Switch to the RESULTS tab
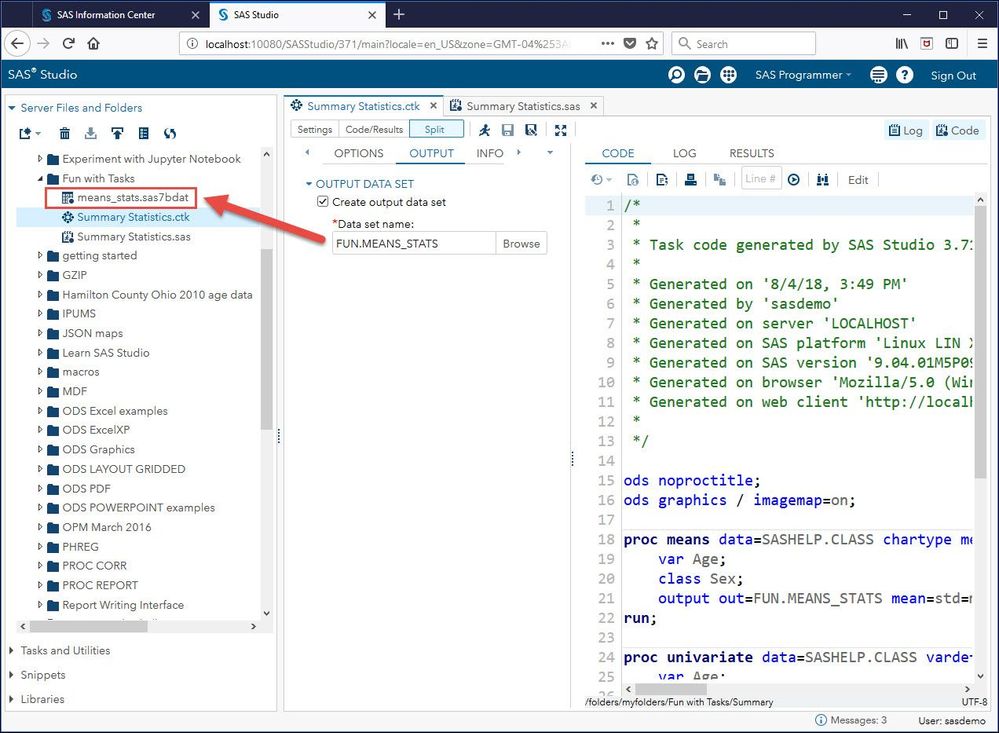This screenshot has width=999, height=733. pos(751,153)
